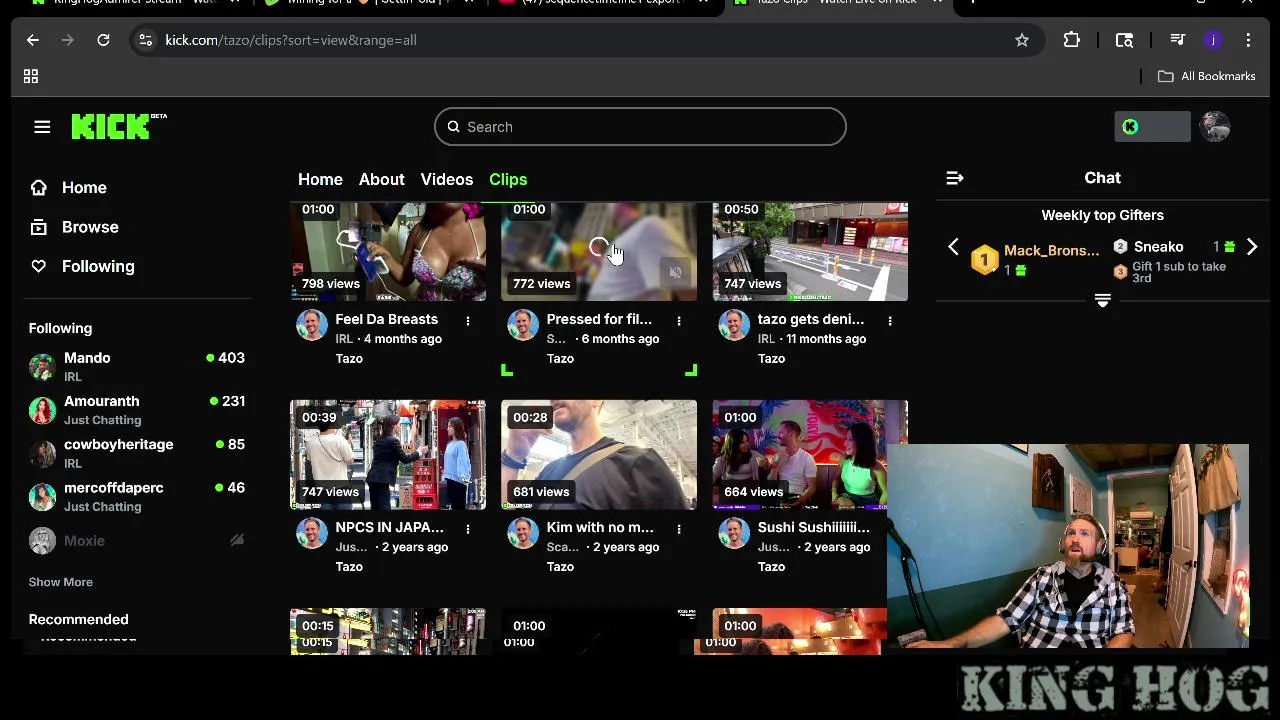
Task: Click the Chat panel heading
Action: [1103, 178]
